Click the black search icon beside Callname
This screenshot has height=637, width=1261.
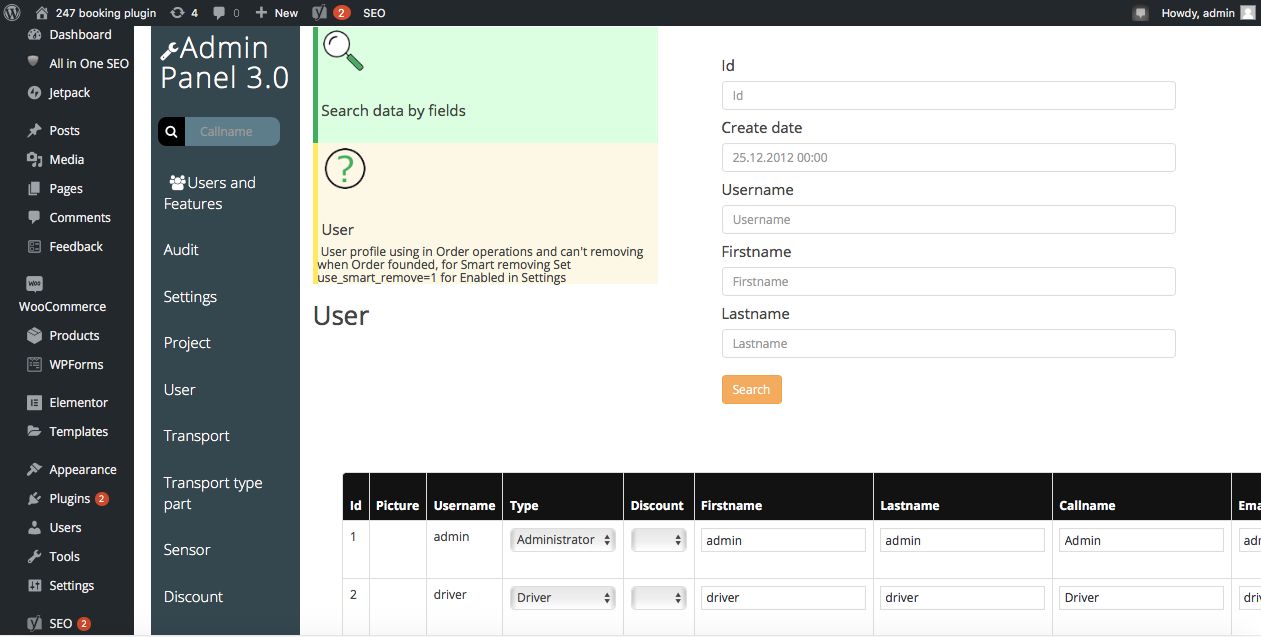171,132
